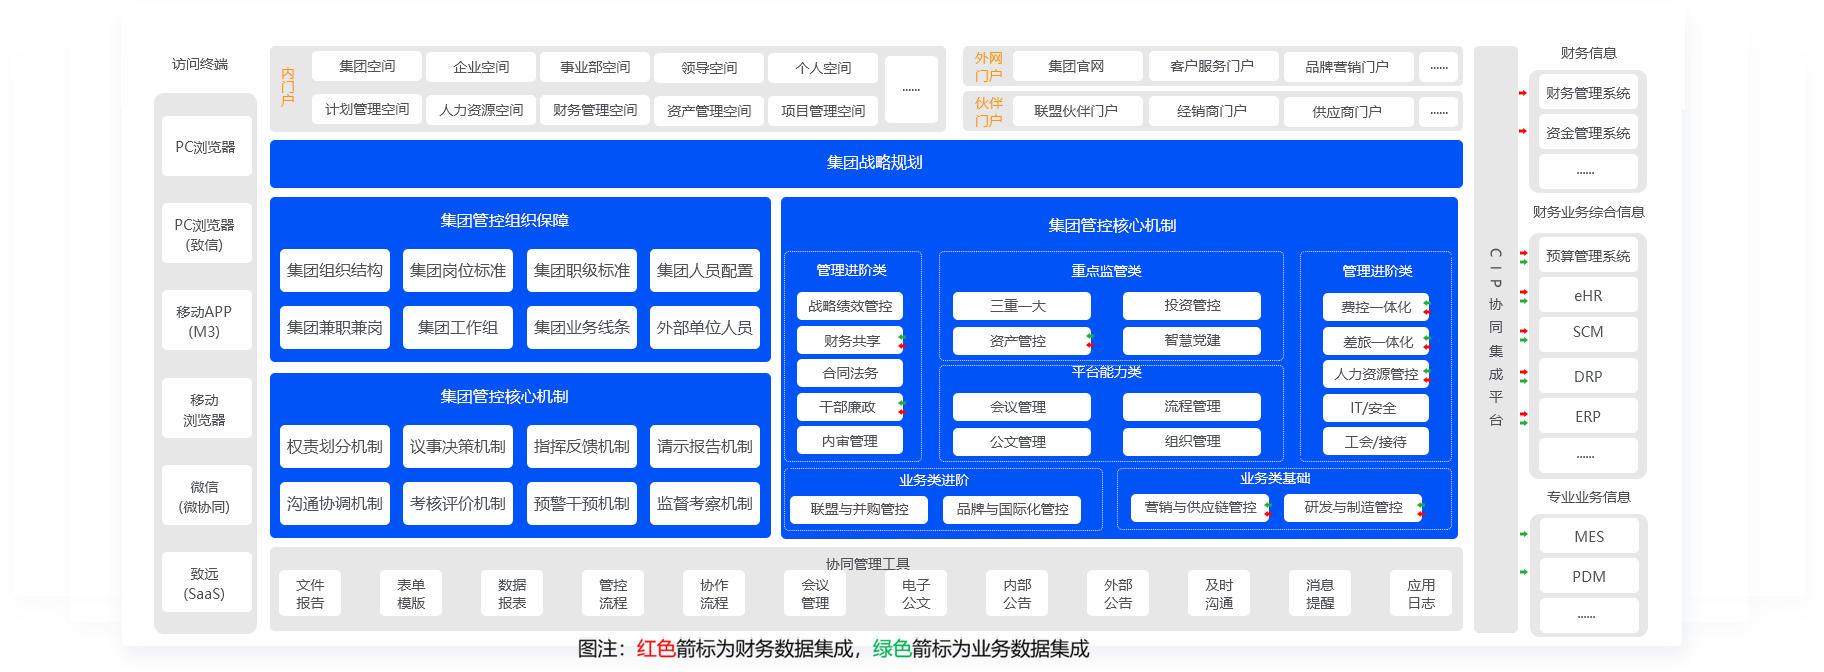1824x672 pixels.
Task: Select the 三重一大 supervision item
Action: 1021,306
